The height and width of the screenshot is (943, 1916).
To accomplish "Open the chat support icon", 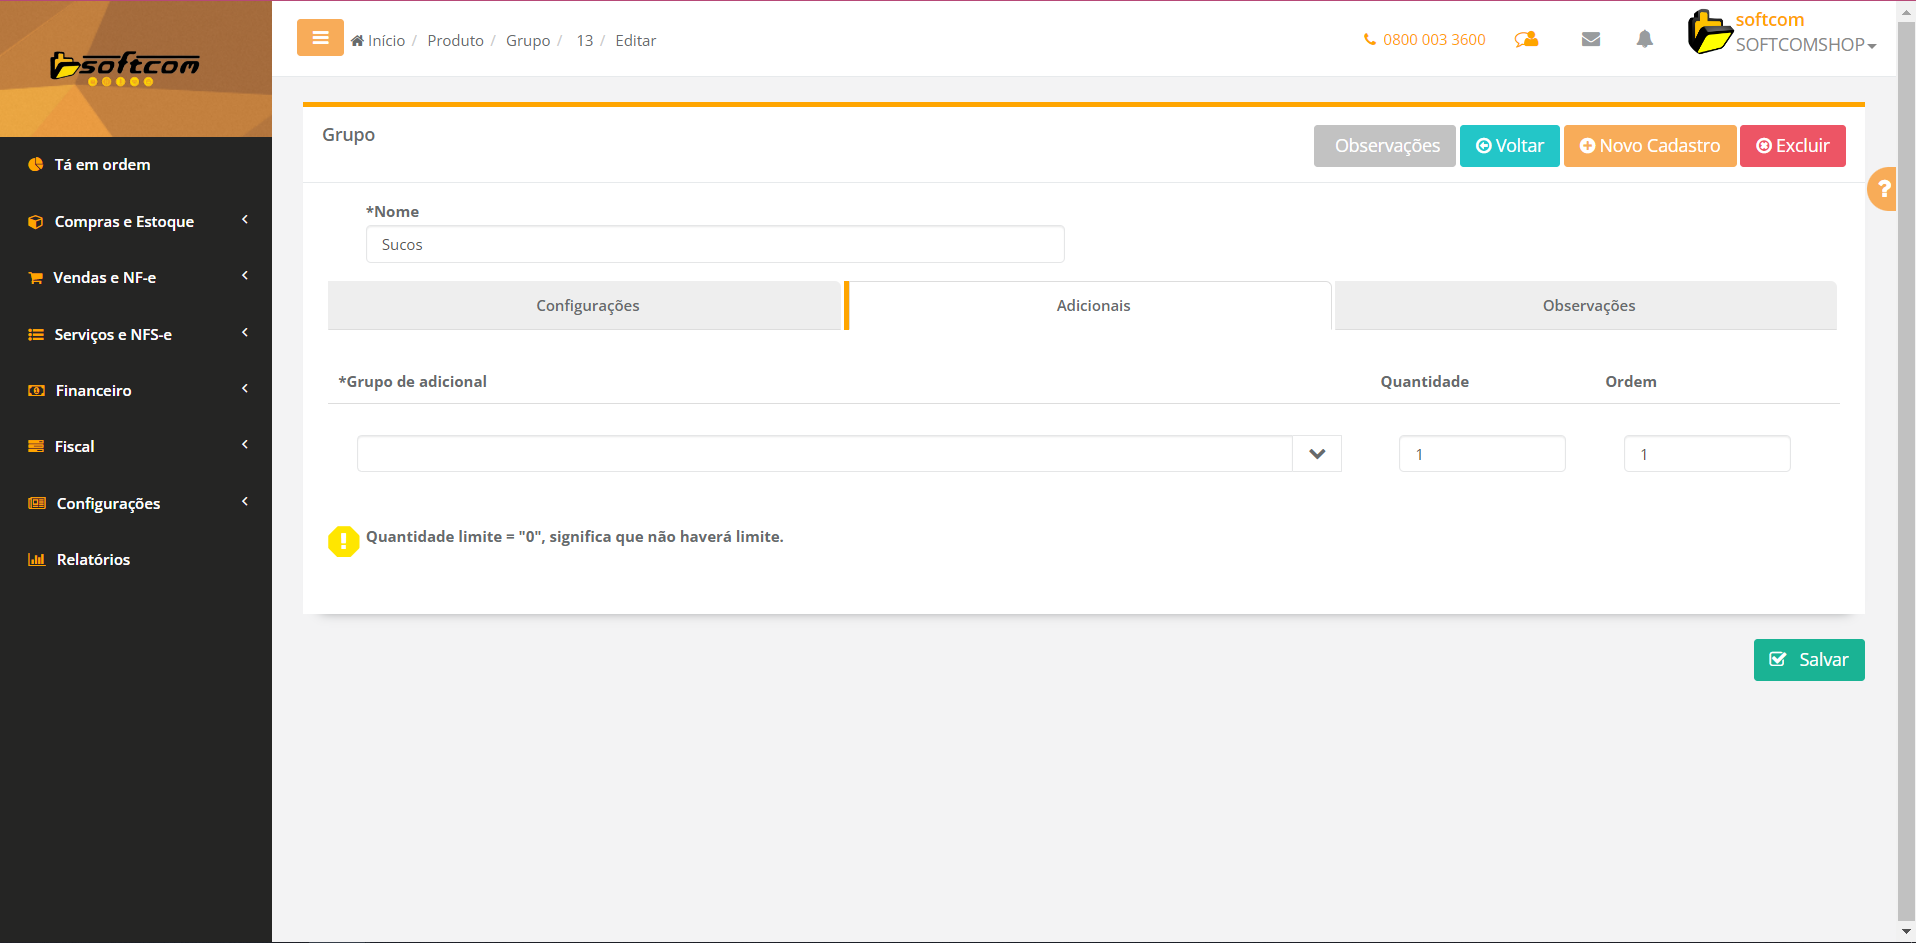I will 1526,40.
